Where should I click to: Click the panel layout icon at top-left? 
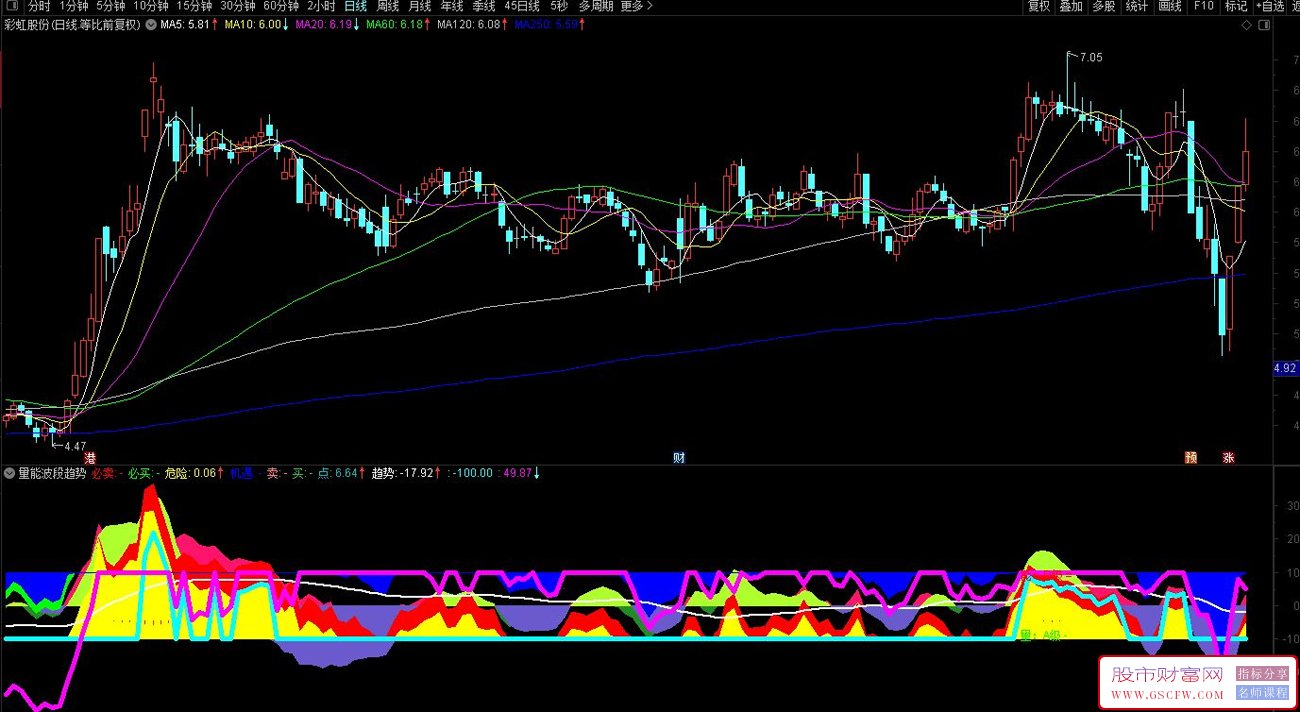(13, 6)
